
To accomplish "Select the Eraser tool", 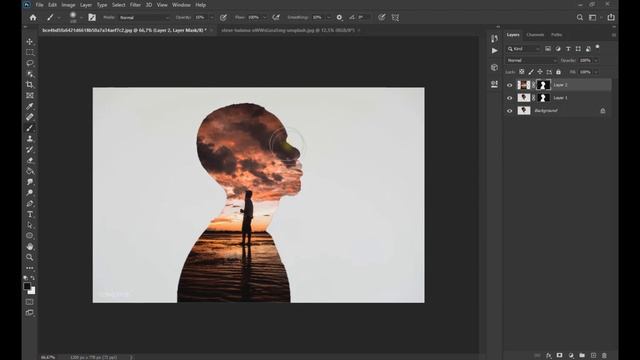I will [x=30, y=160].
